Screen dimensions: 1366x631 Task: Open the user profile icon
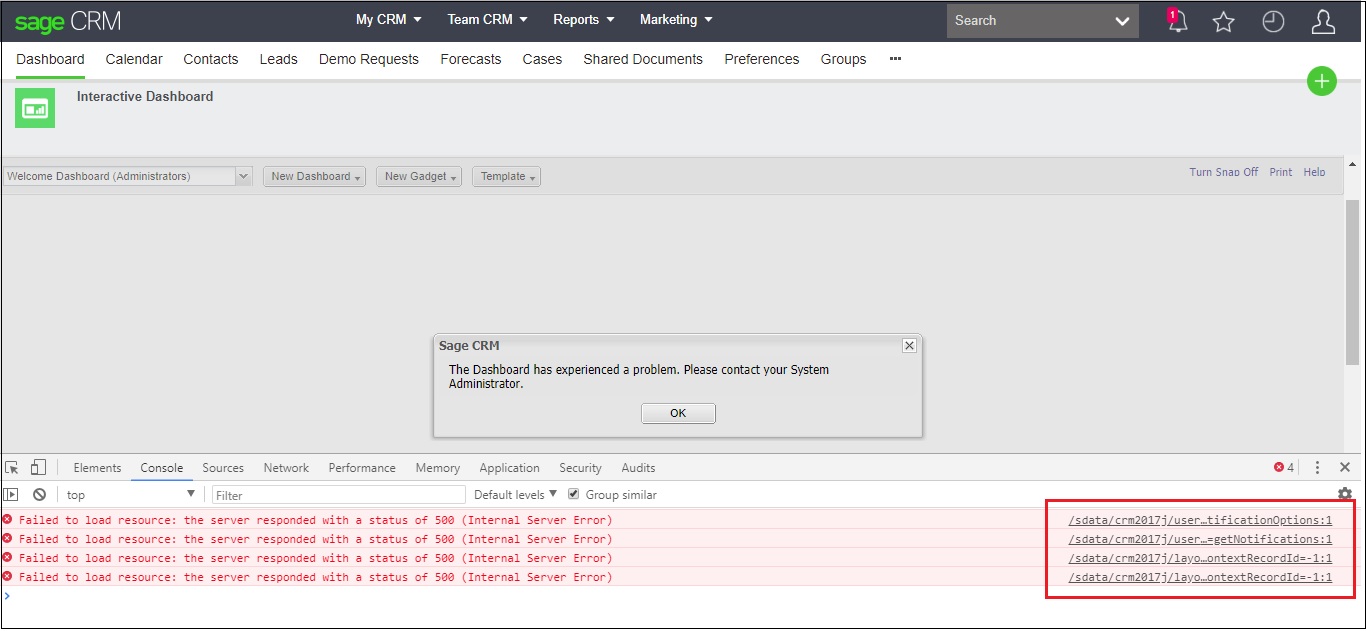(x=1323, y=21)
